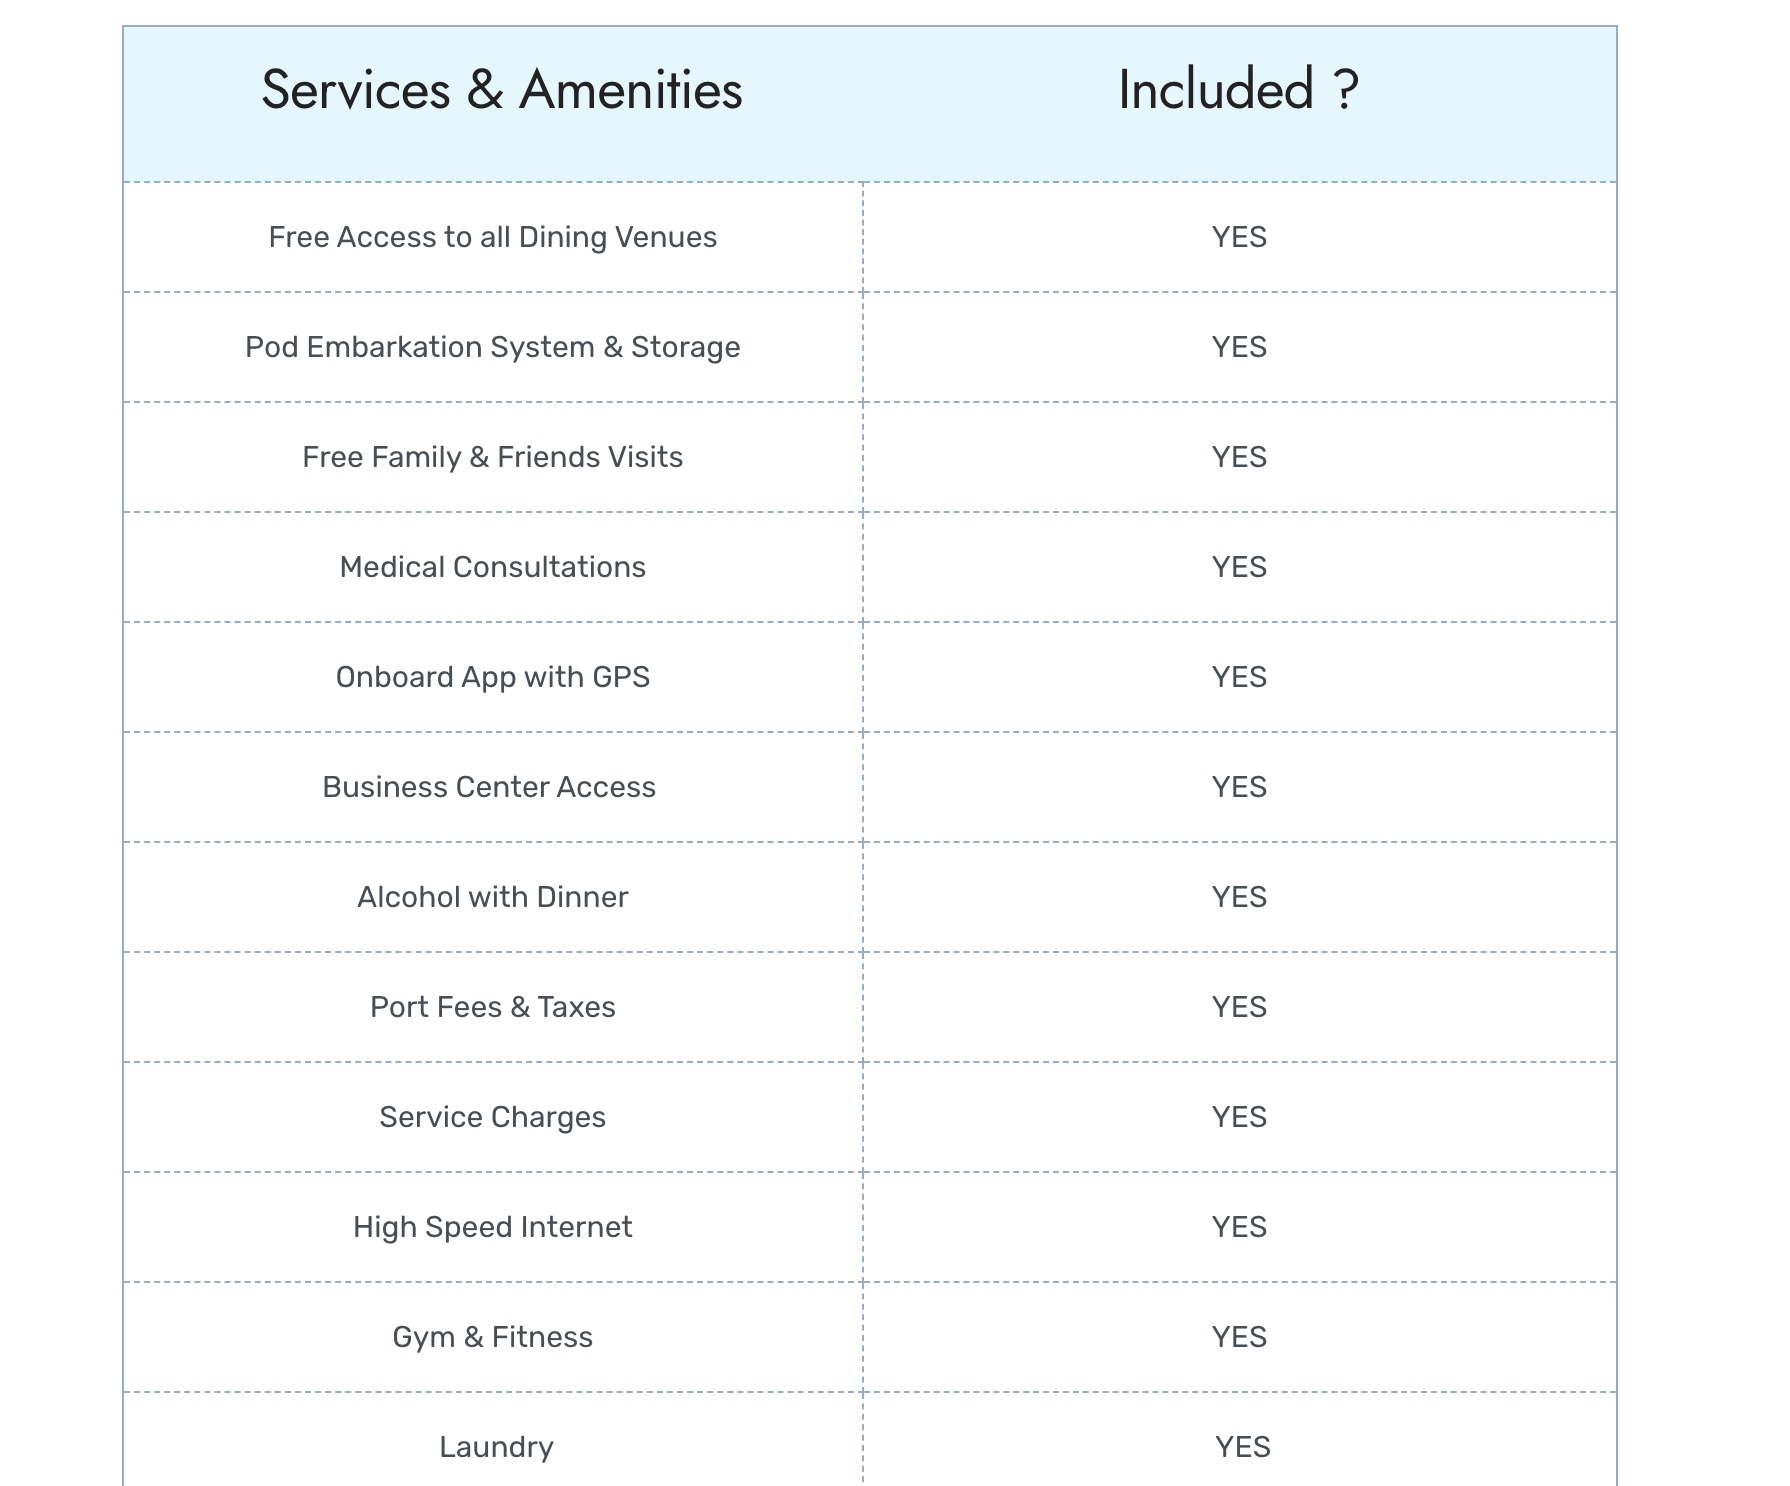Image resolution: width=1790 pixels, height=1486 pixels.
Task: Click the Laundry row label
Action: click(x=496, y=1447)
